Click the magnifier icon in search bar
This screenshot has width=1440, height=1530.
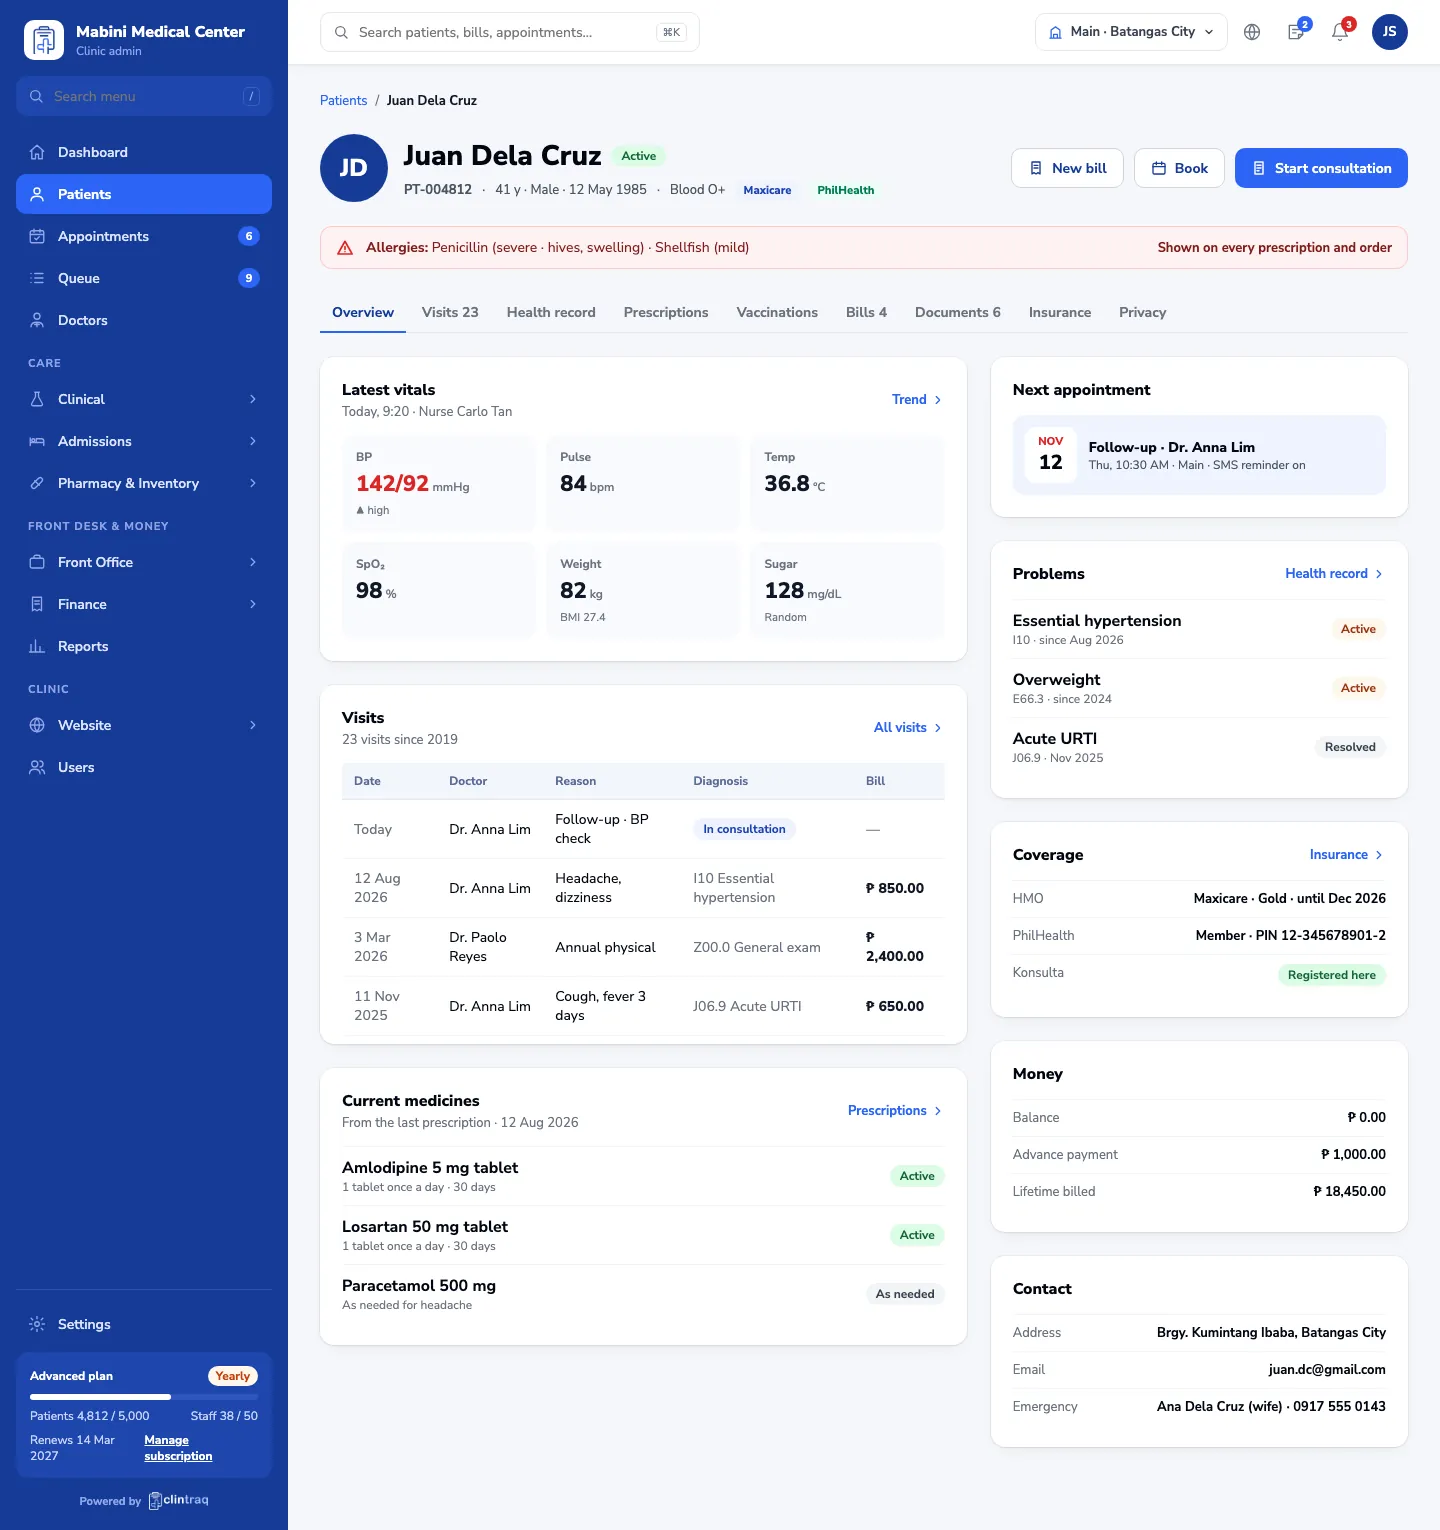(x=341, y=32)
